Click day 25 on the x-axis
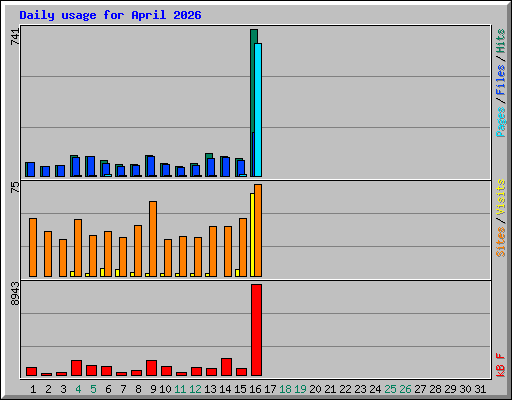Screen dimensions: 512x400 point(390,389)
